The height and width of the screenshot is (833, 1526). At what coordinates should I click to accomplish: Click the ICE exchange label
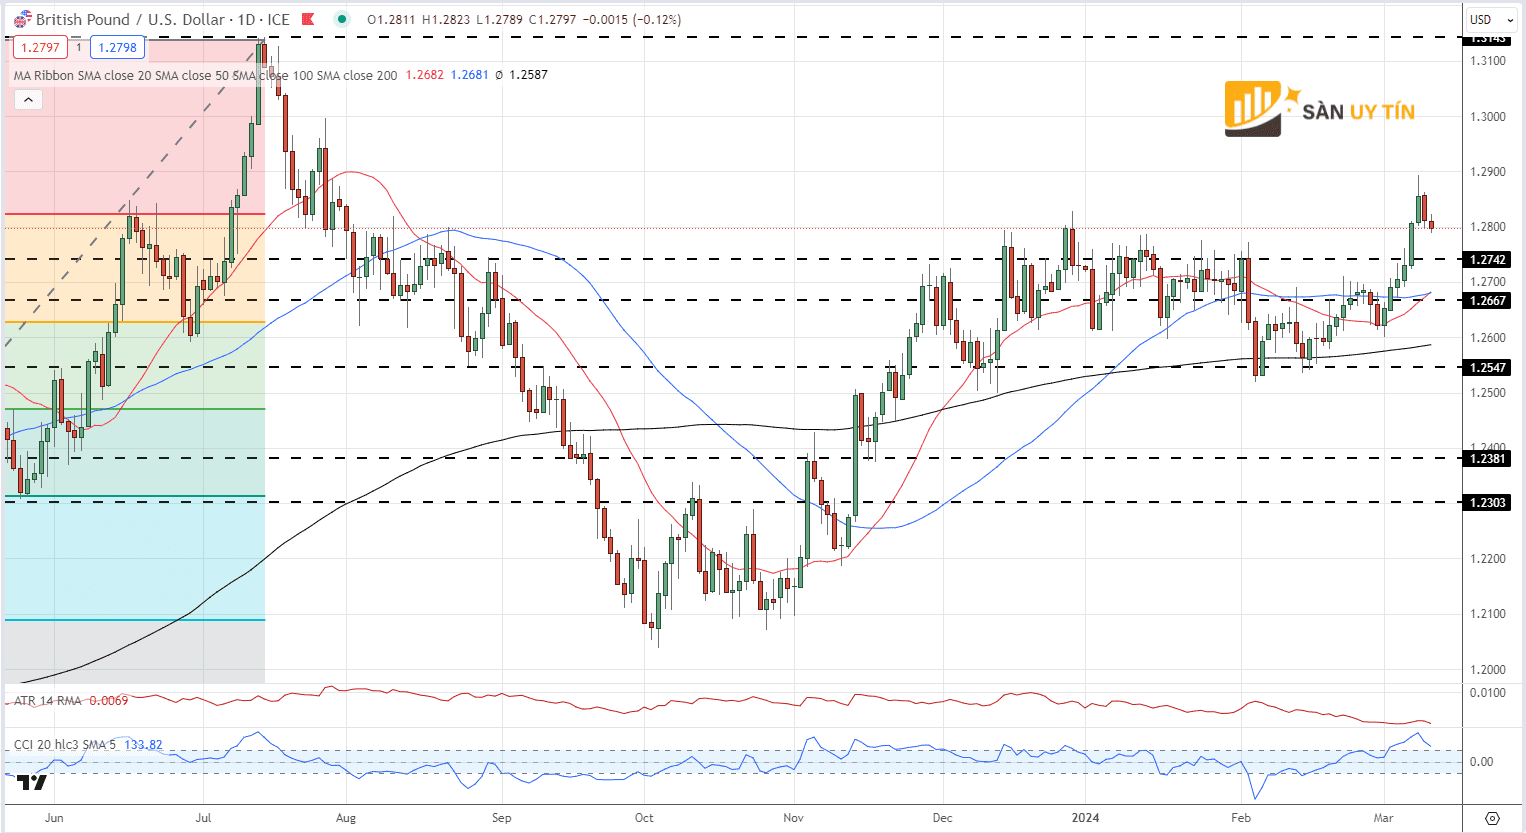278,19
